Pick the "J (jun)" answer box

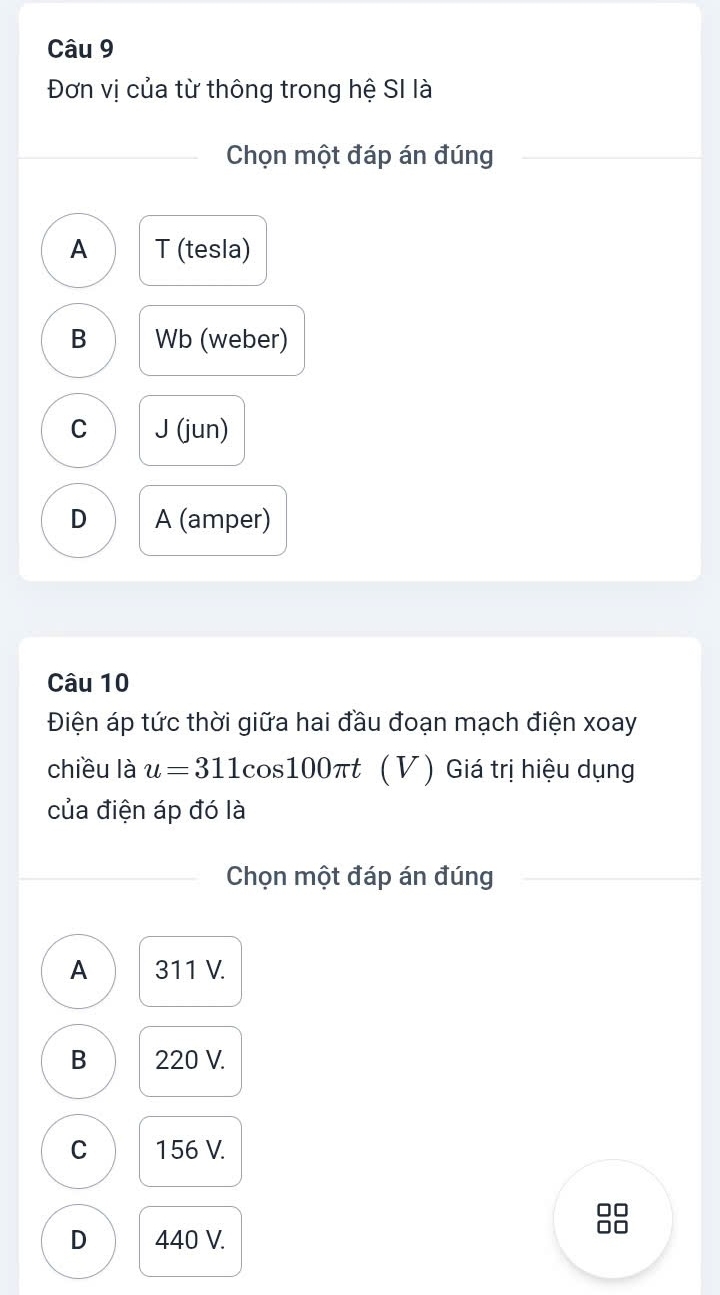[x=192, y=430]
